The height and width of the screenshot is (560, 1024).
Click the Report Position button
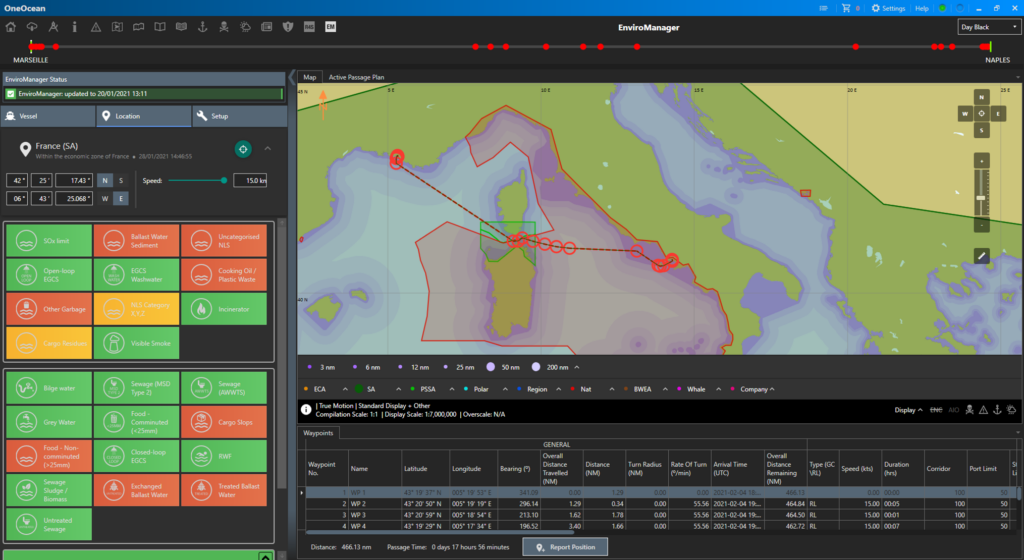[565, 547]
